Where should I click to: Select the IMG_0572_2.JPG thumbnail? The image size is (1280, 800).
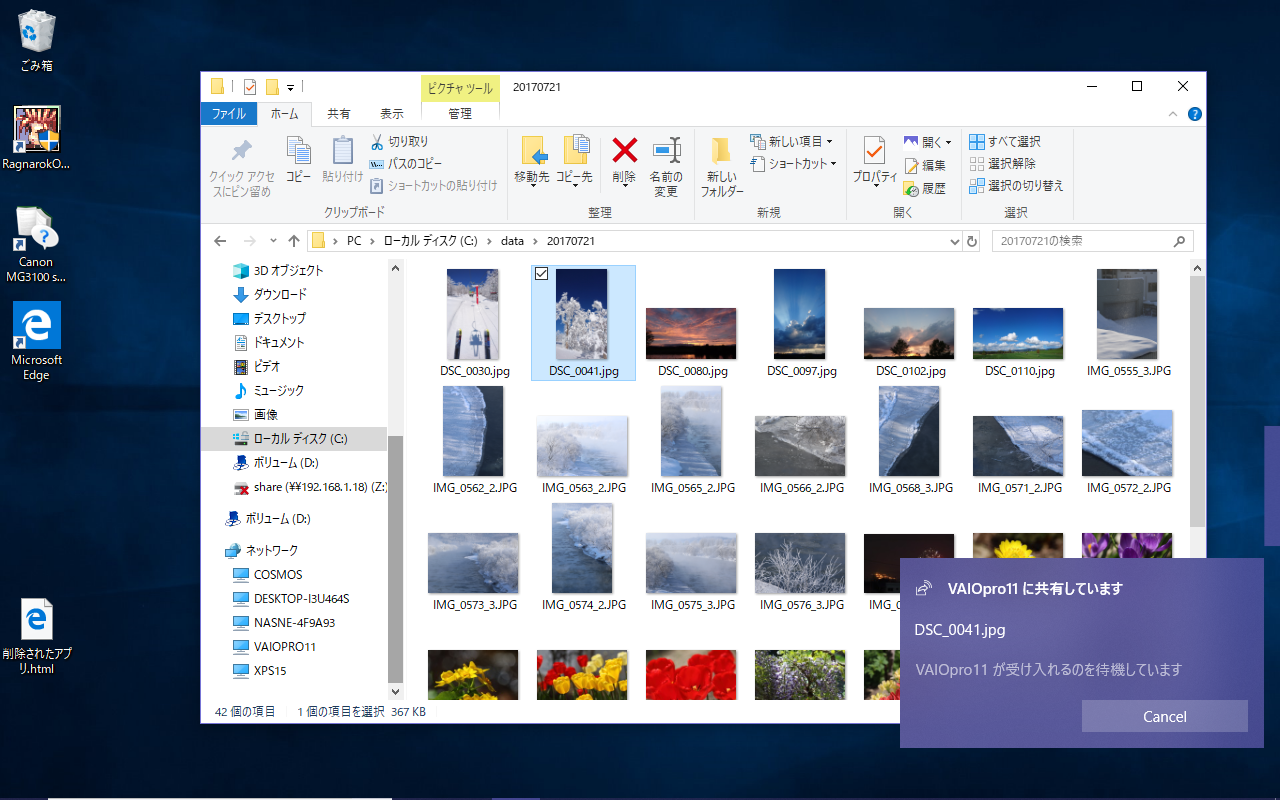point(1128,452)
